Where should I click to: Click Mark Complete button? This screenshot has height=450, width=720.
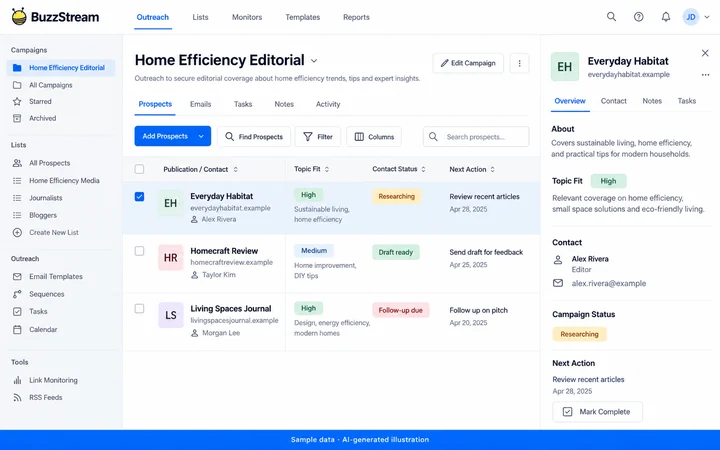(x=597, y=412)
